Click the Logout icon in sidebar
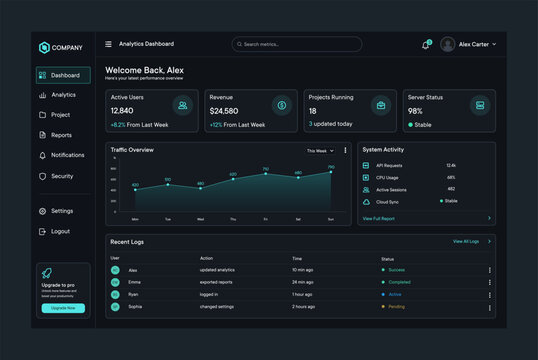This screenshot has height=360, width=538. click(42, 232)
